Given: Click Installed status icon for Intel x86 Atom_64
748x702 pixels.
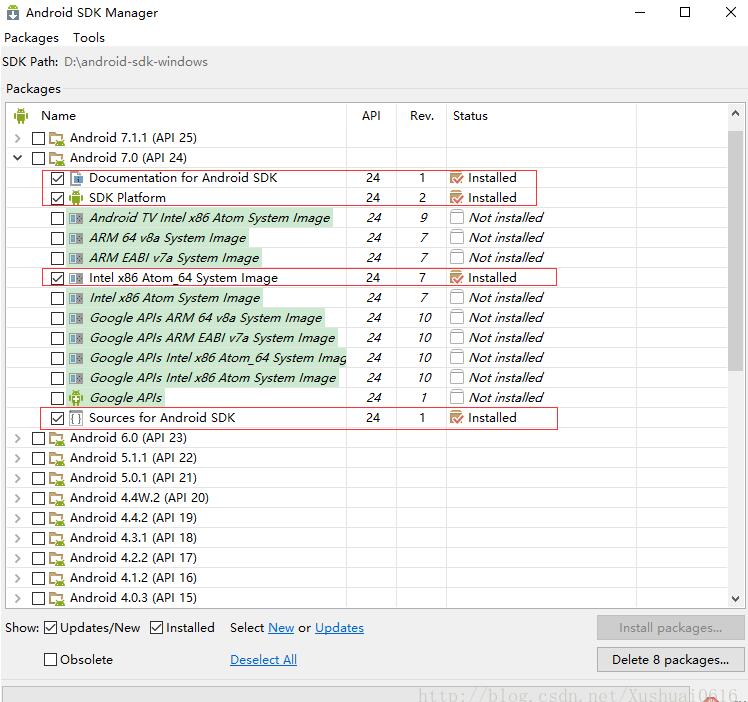Looking at the screenshot, I should point(457,278).
